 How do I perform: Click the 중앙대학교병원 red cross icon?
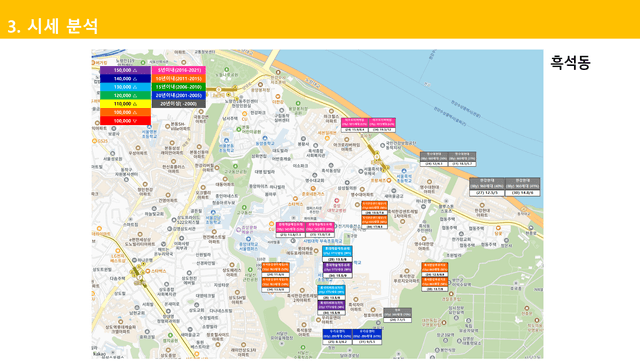click(x=336, y=200)
